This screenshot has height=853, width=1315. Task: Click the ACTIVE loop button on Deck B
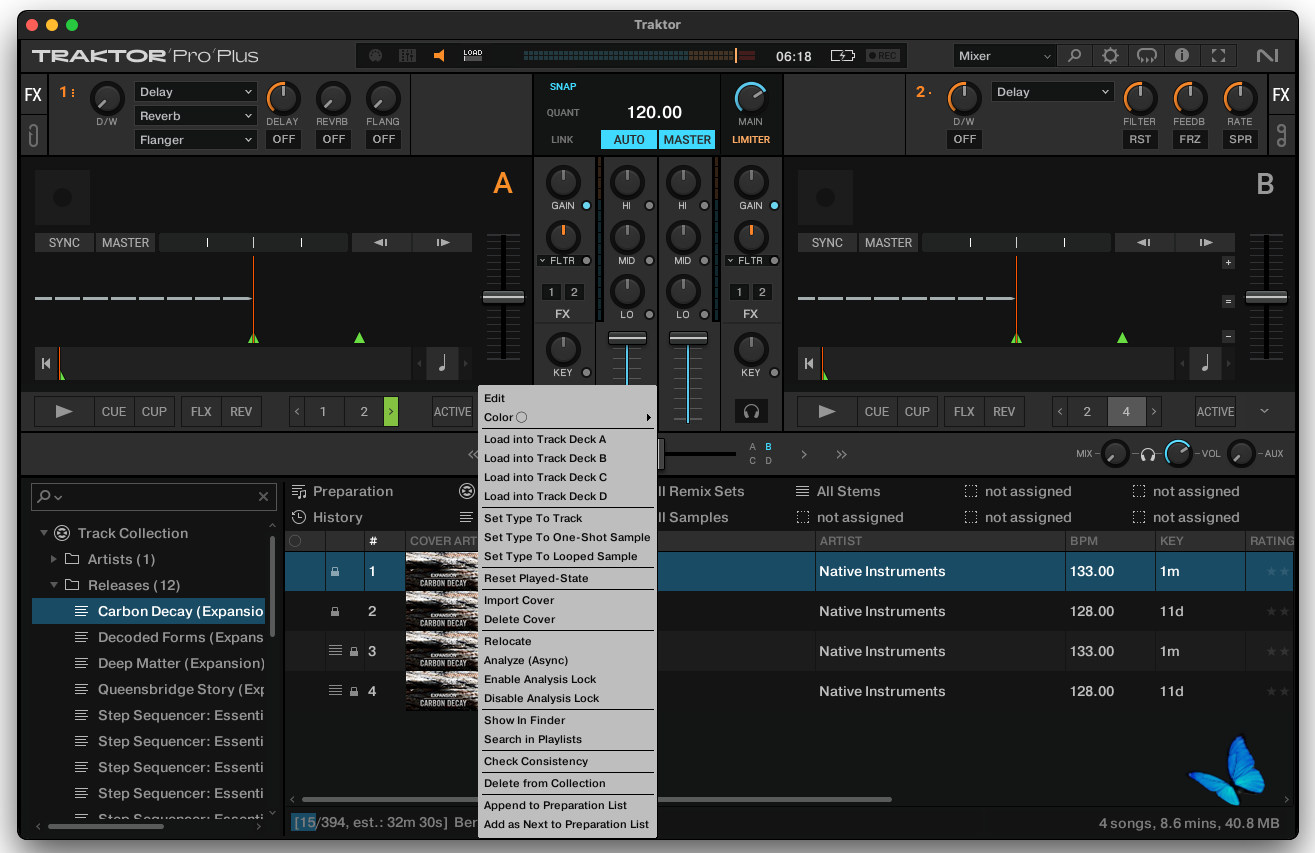[x=1215, y=411]
